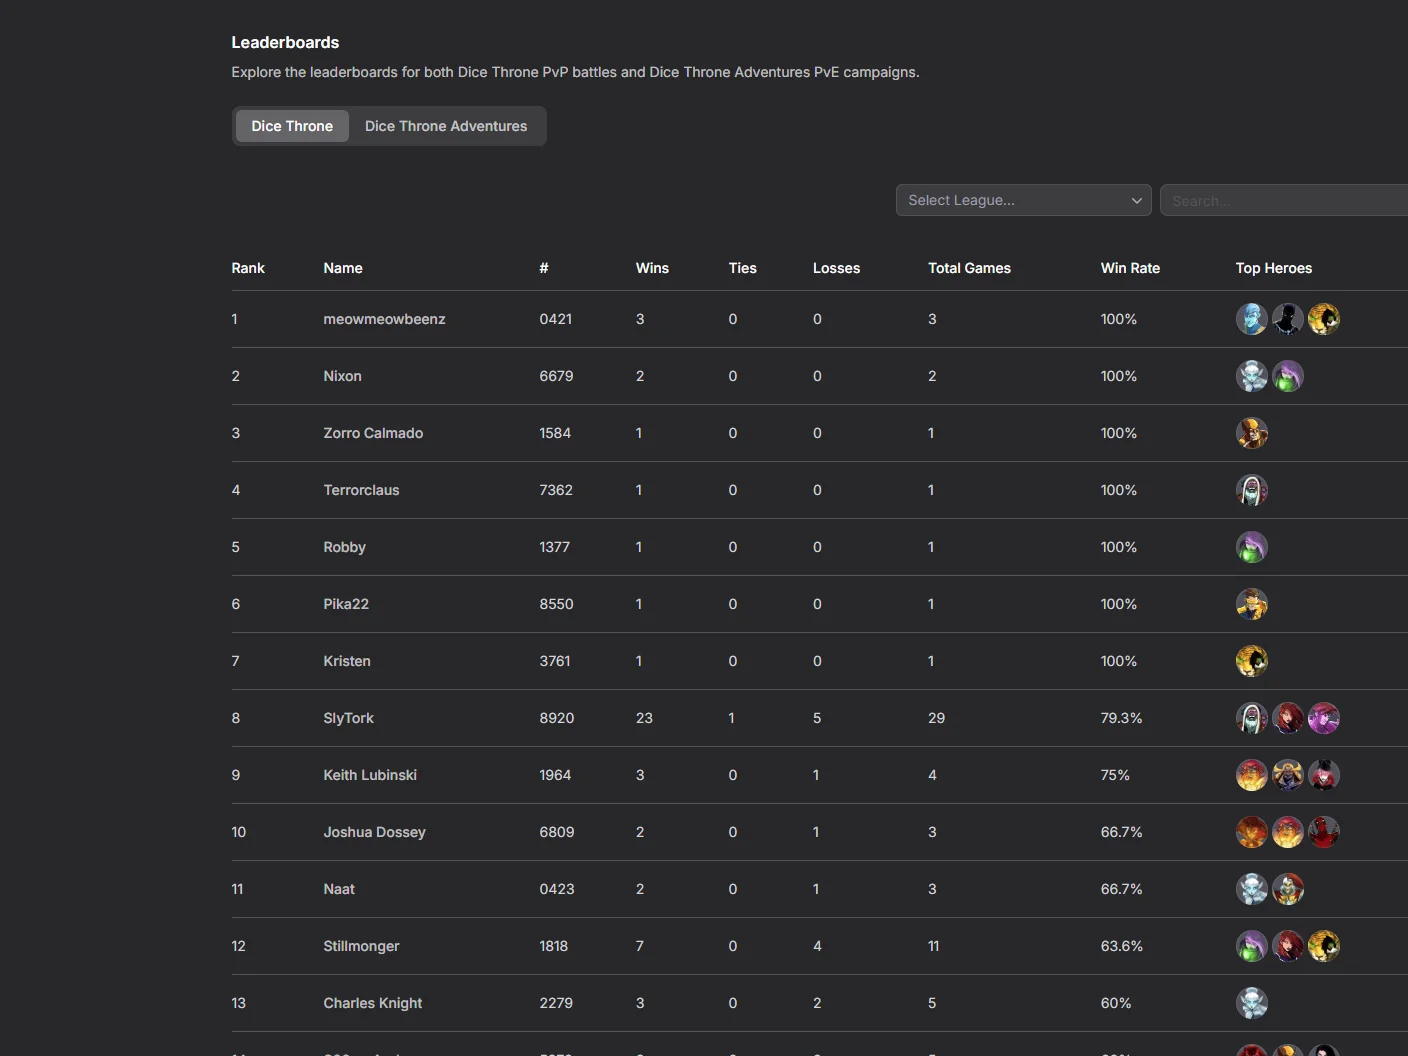
Task: Click the wins value 23
Action: (644, 718)
